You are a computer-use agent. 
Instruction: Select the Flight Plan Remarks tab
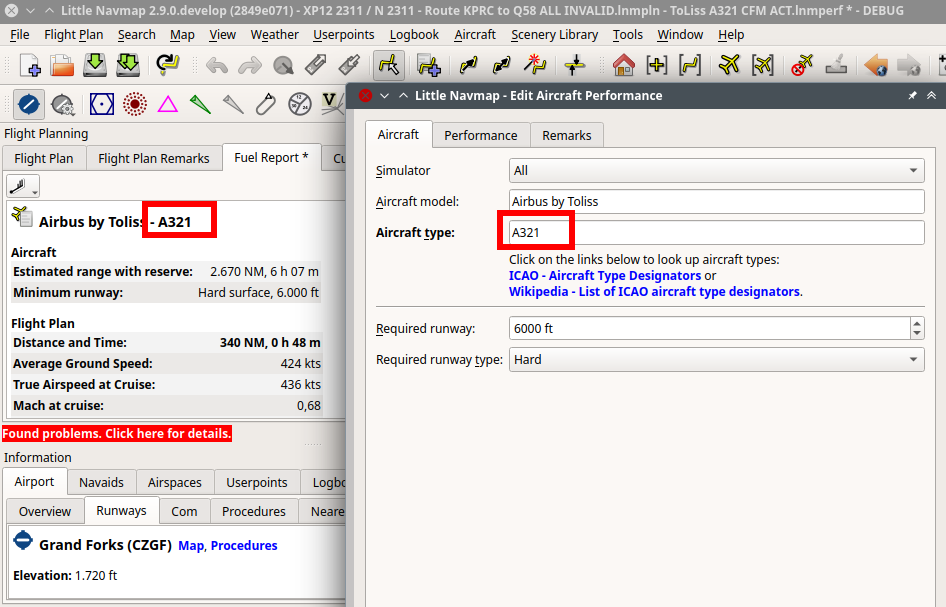[x=154, y=158]
